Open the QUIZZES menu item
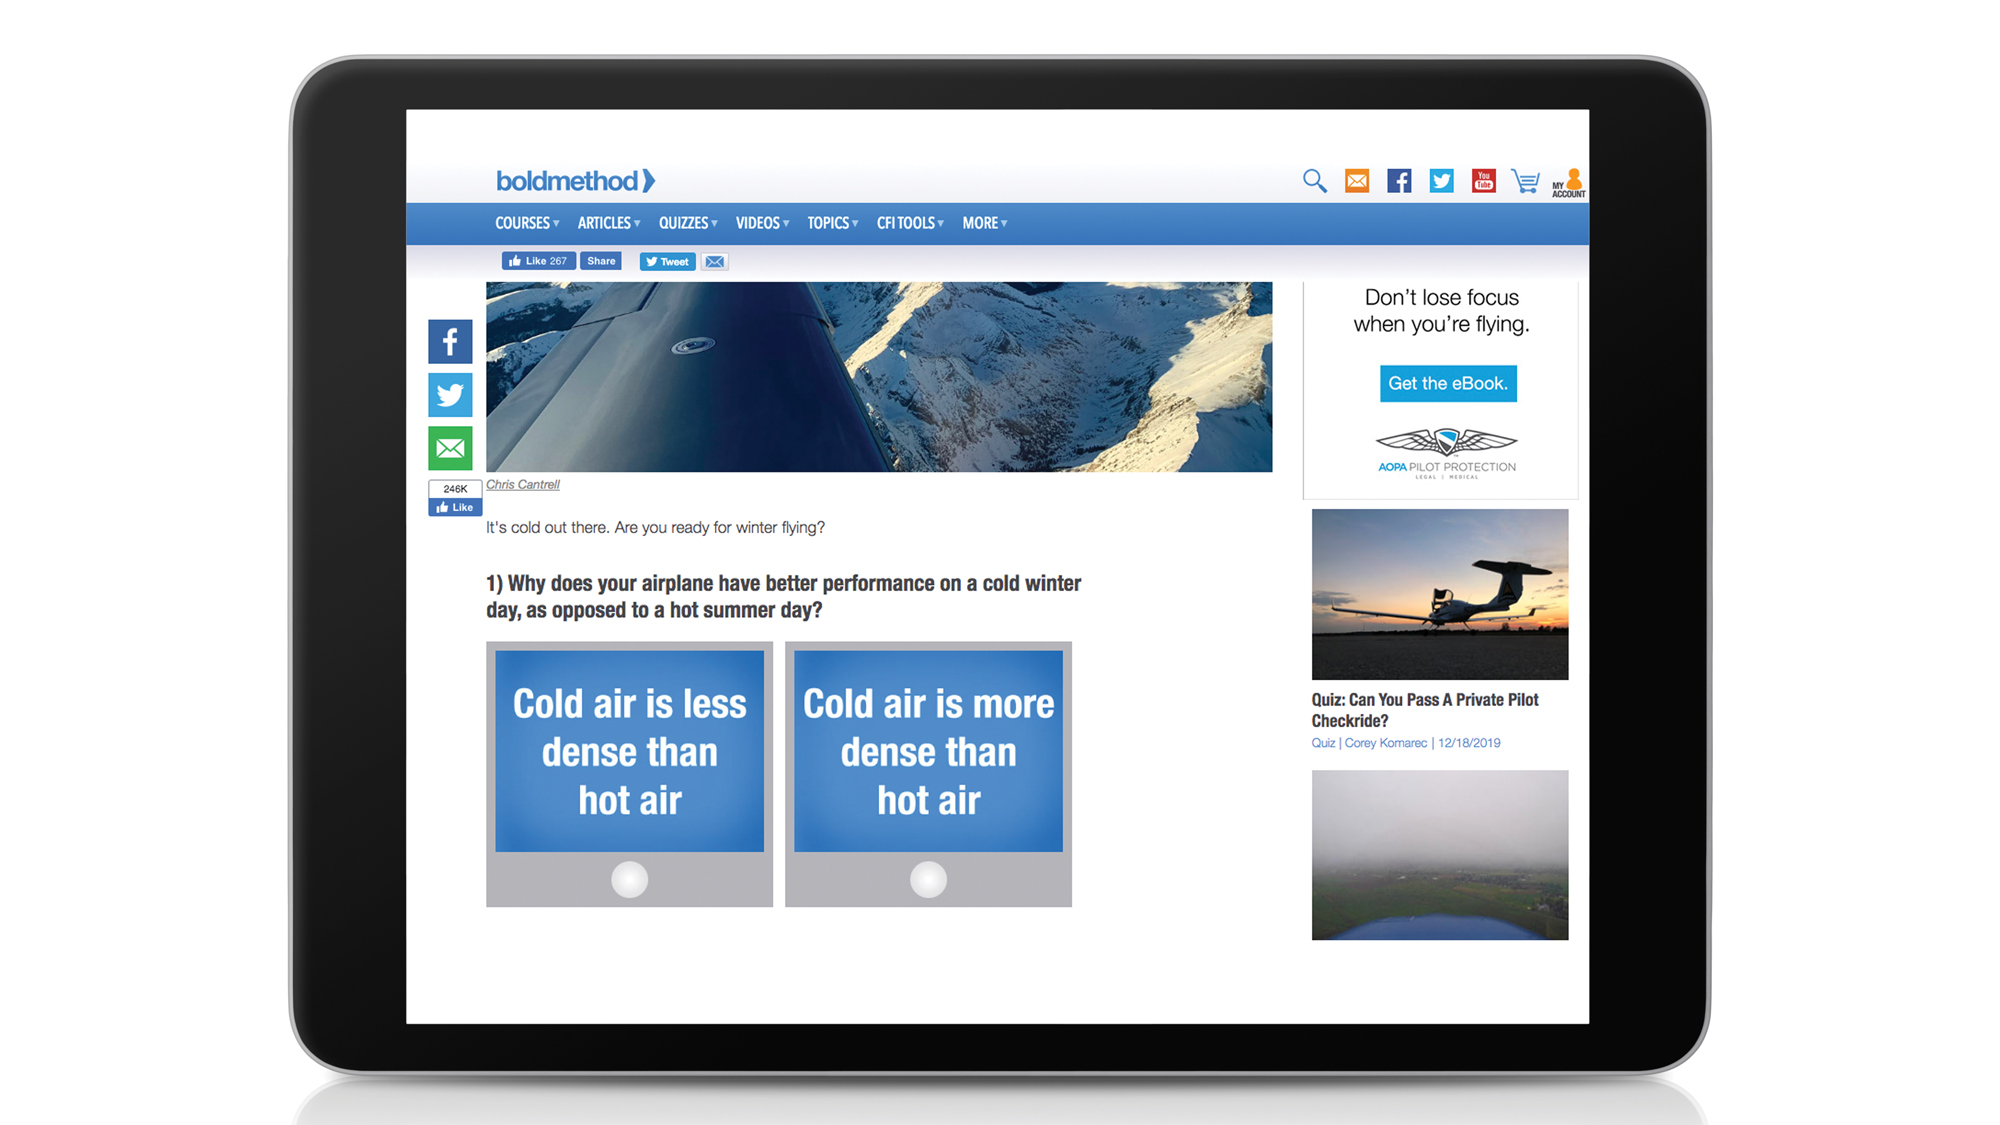2000x1125 pixels. (687, 221)
